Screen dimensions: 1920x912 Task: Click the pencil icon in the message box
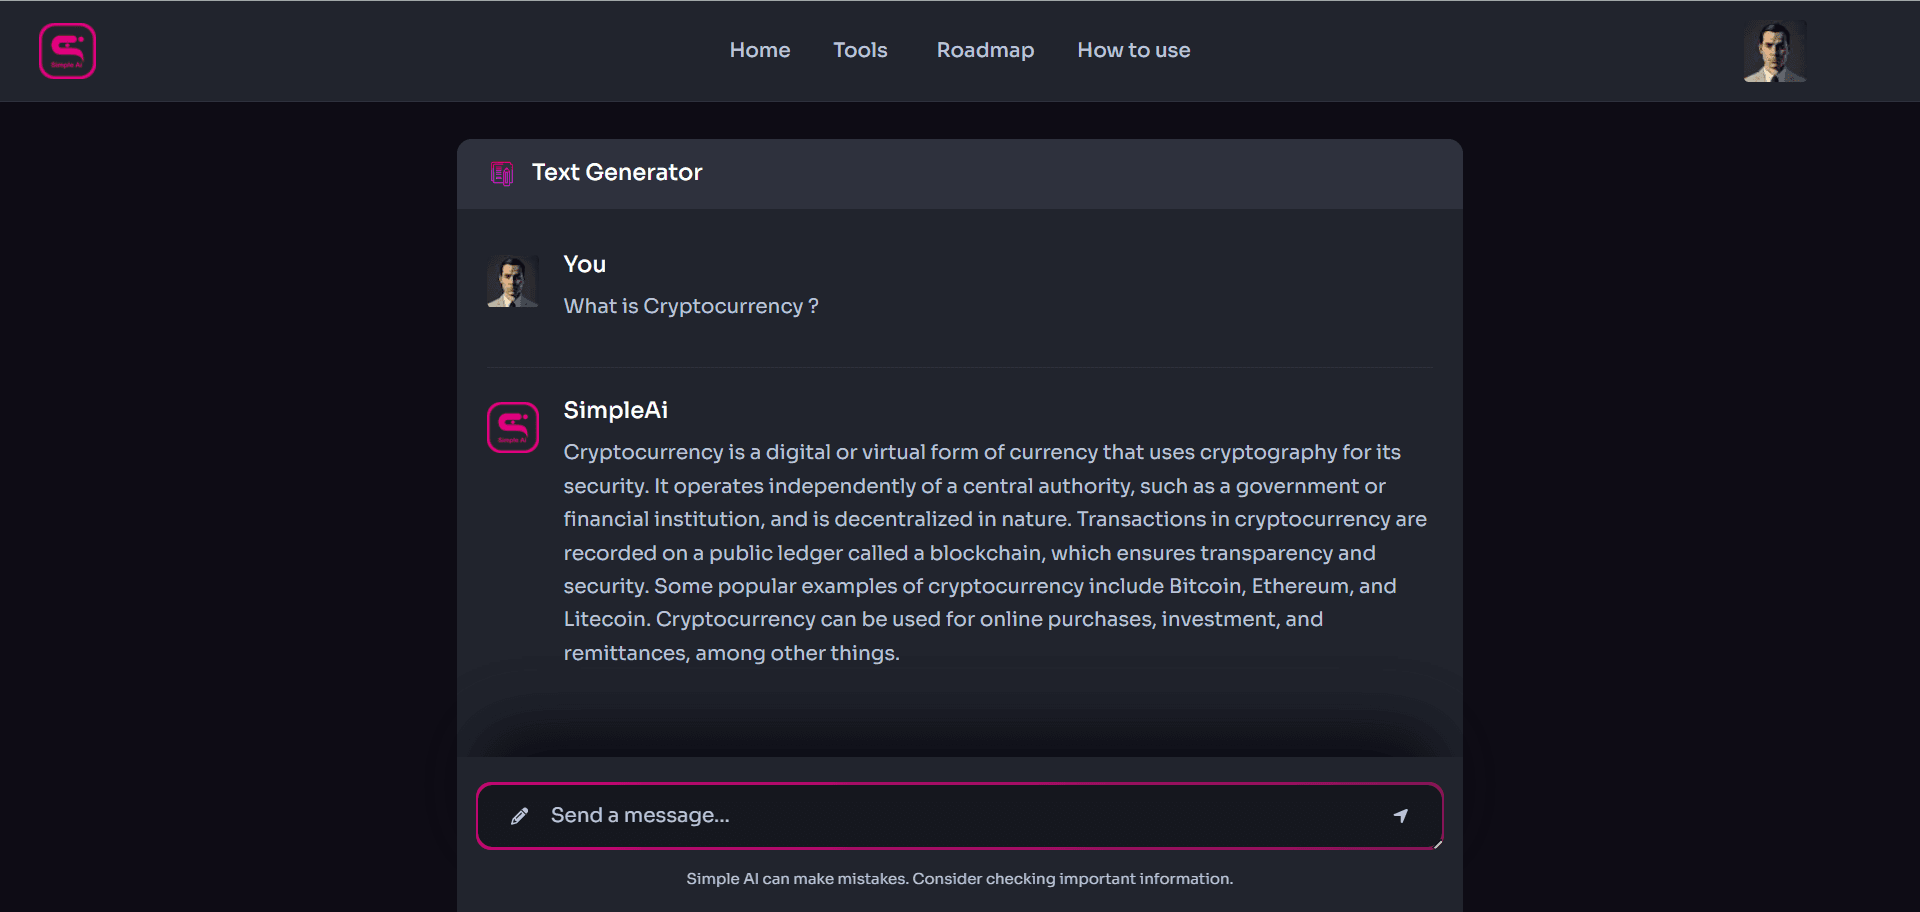tap(519, 816)
